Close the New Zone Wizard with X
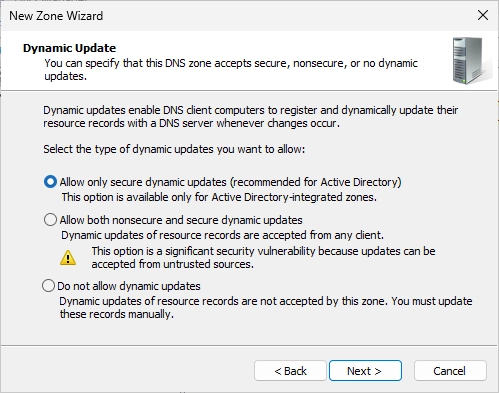Viewport: 499px width, 393px height. click(x=483, y=15)
